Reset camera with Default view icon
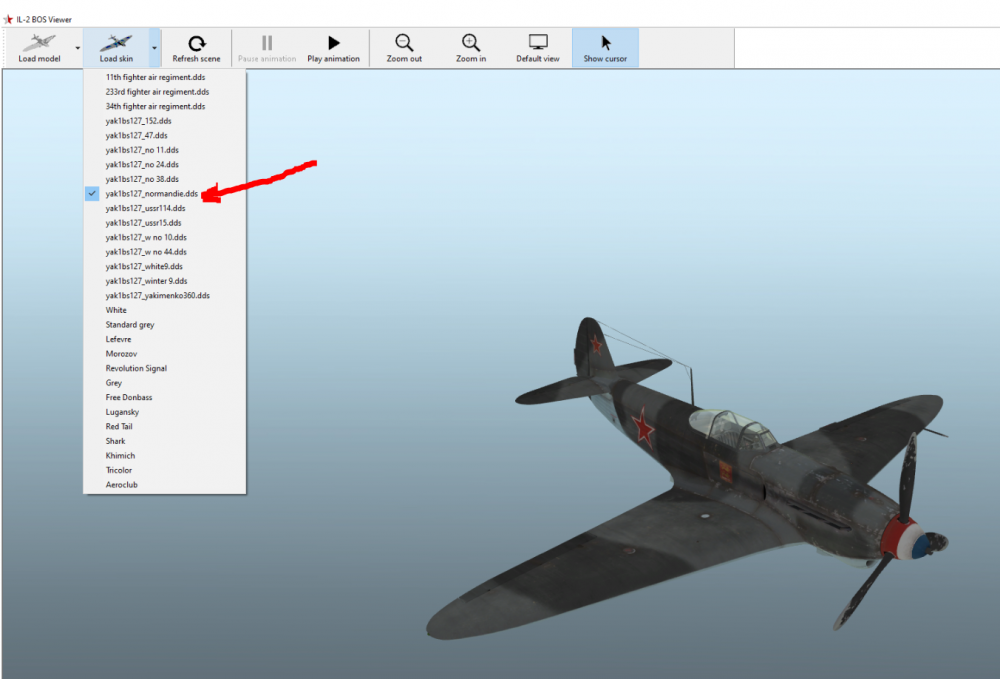This screenshot has width=1000, height=679. 538,43
